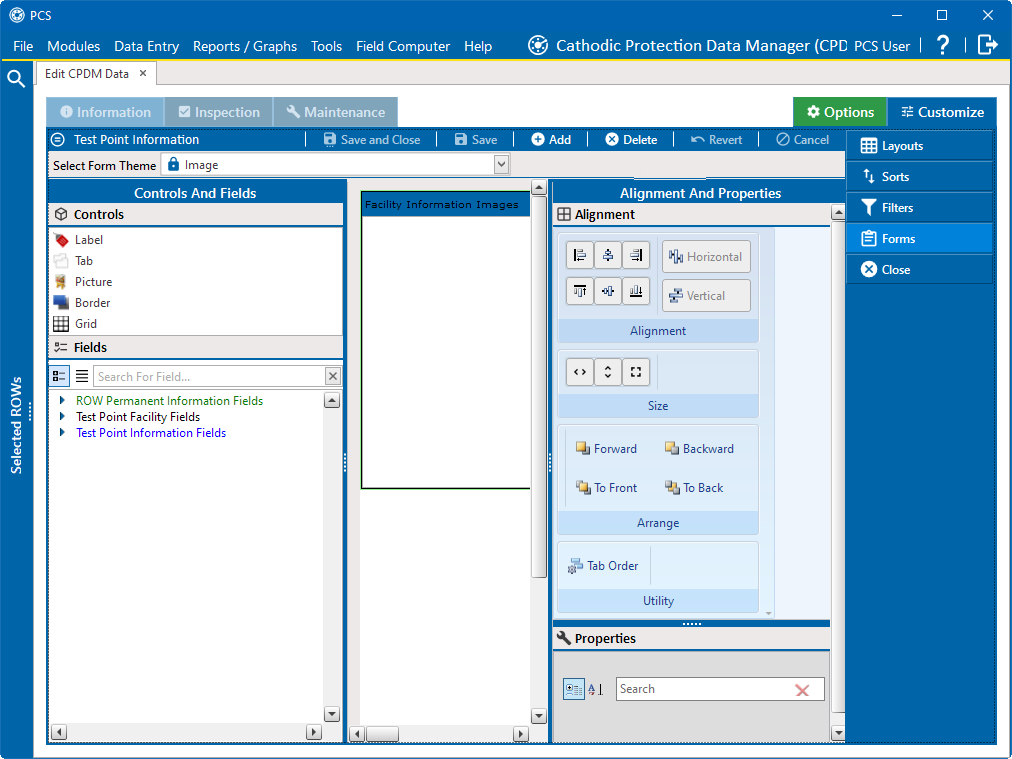Image resolution: width=1012 pixels, height=759 pixels.
Task: Switch to the Maintenance tab
Action: tap(335, 112)
